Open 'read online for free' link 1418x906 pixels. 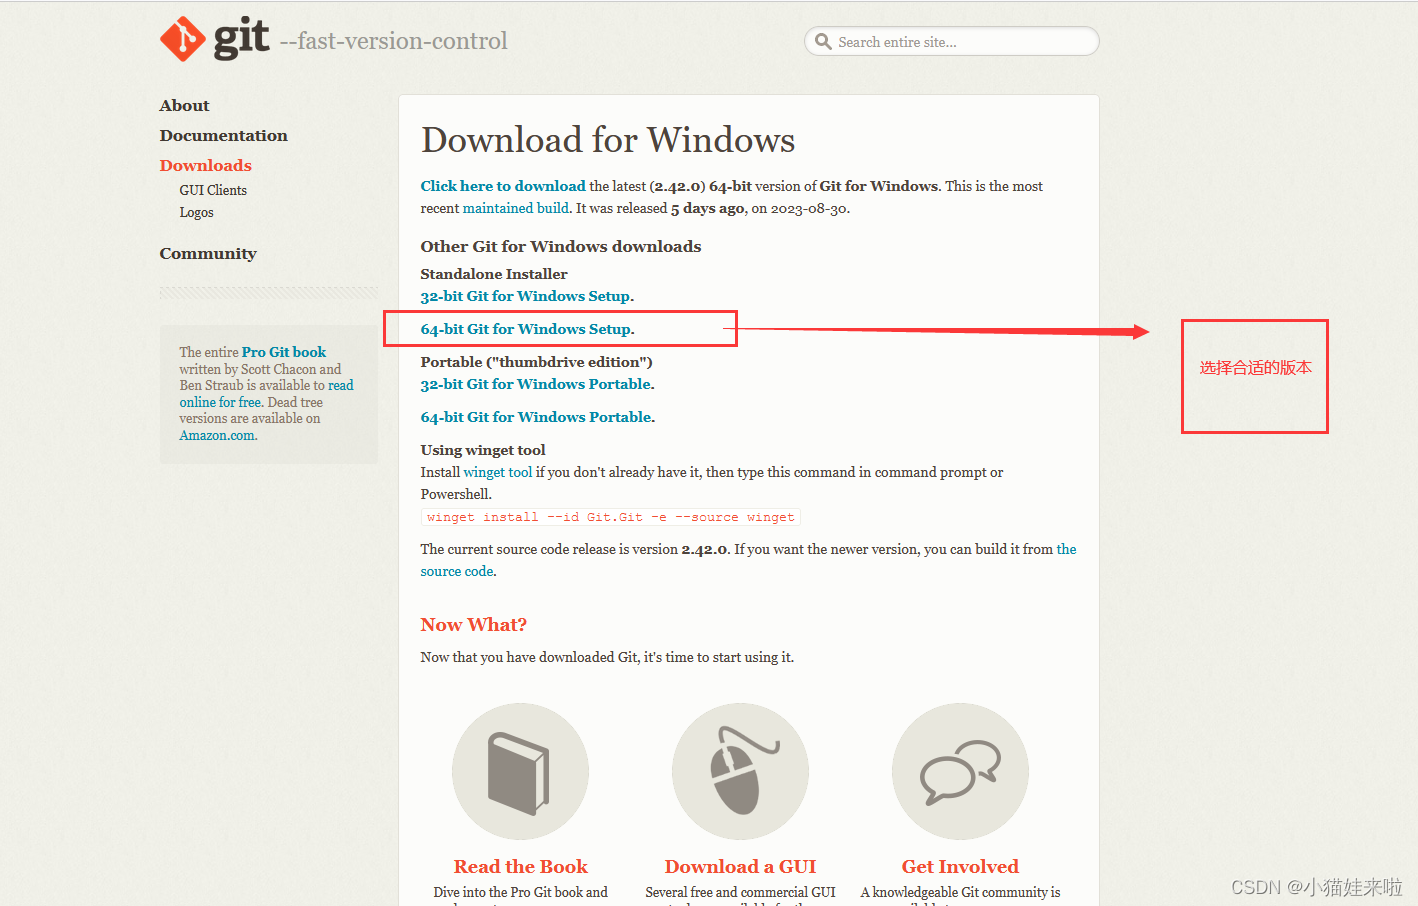266,393
